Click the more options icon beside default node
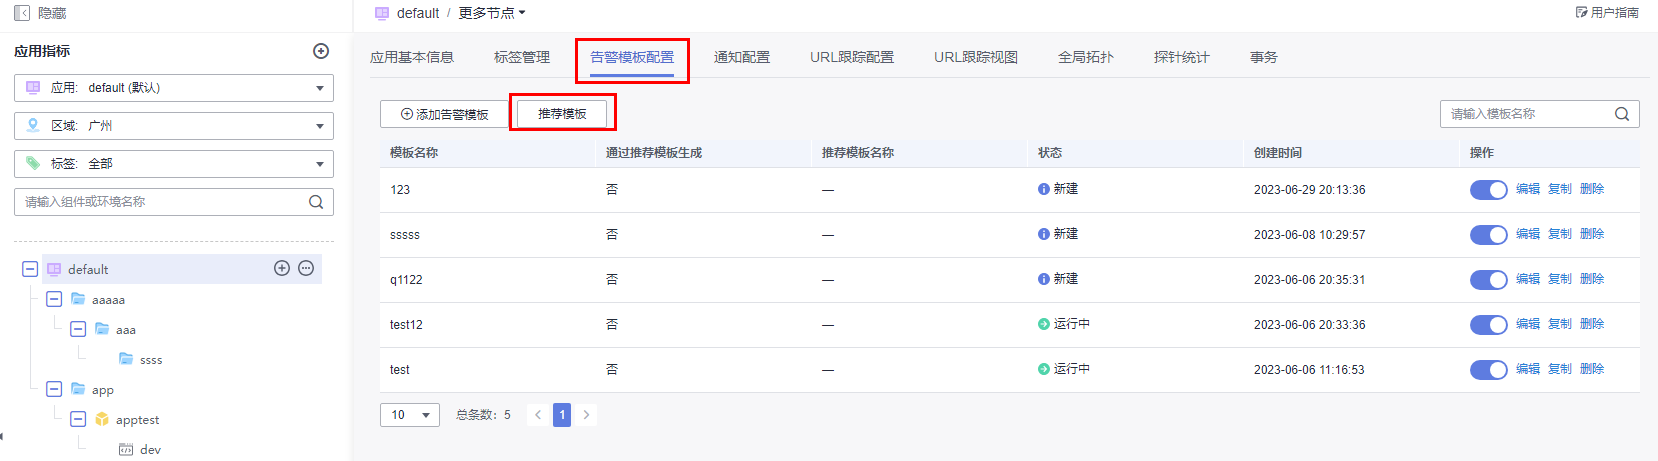This screenshot has height=461, width=1658. tap(306, 268)
